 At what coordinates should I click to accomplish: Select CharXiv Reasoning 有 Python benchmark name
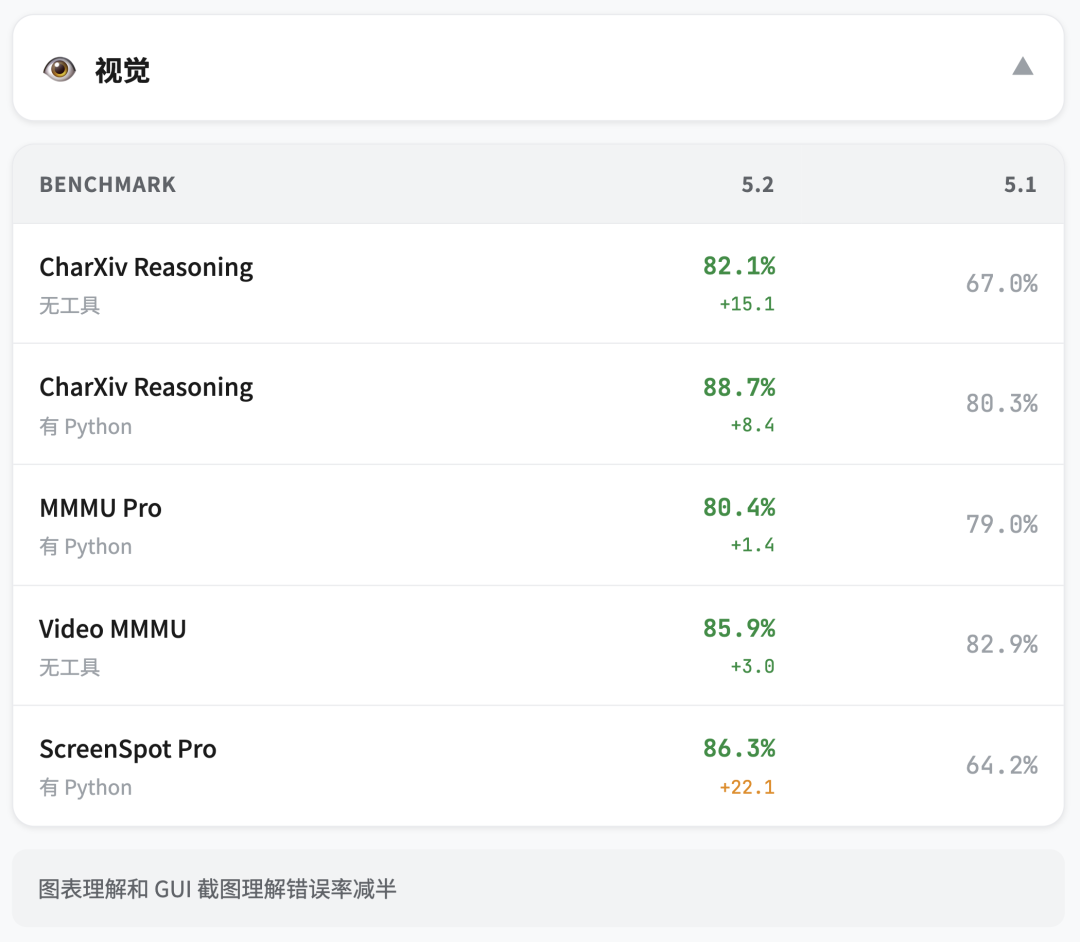[146, 387]
